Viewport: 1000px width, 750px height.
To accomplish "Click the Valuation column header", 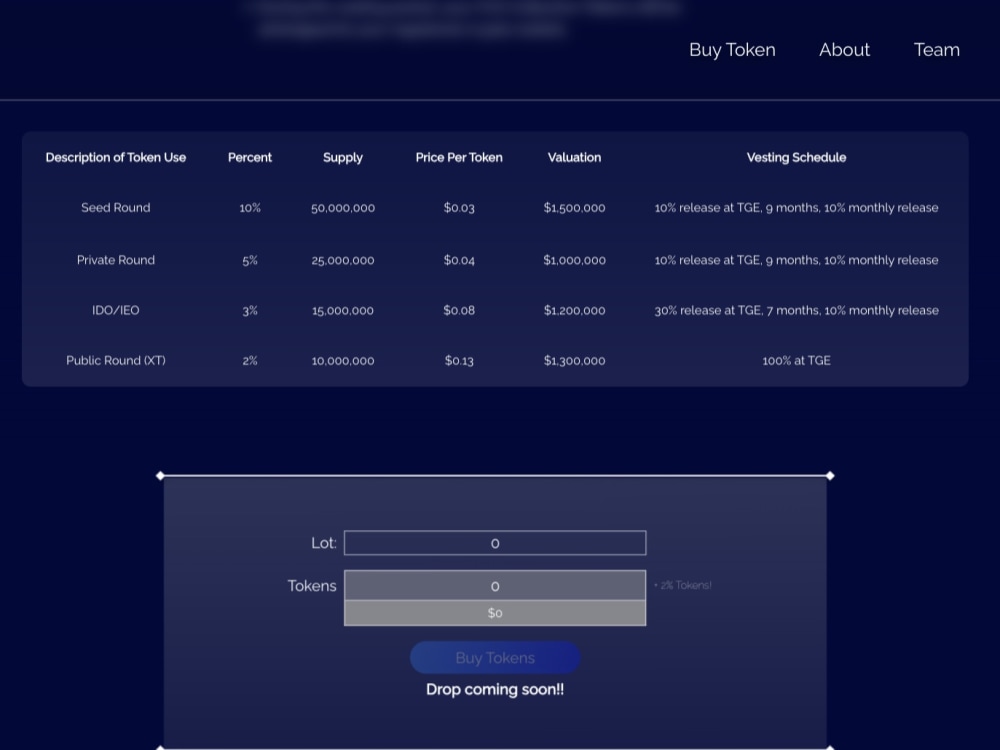I will coord(574,158).
